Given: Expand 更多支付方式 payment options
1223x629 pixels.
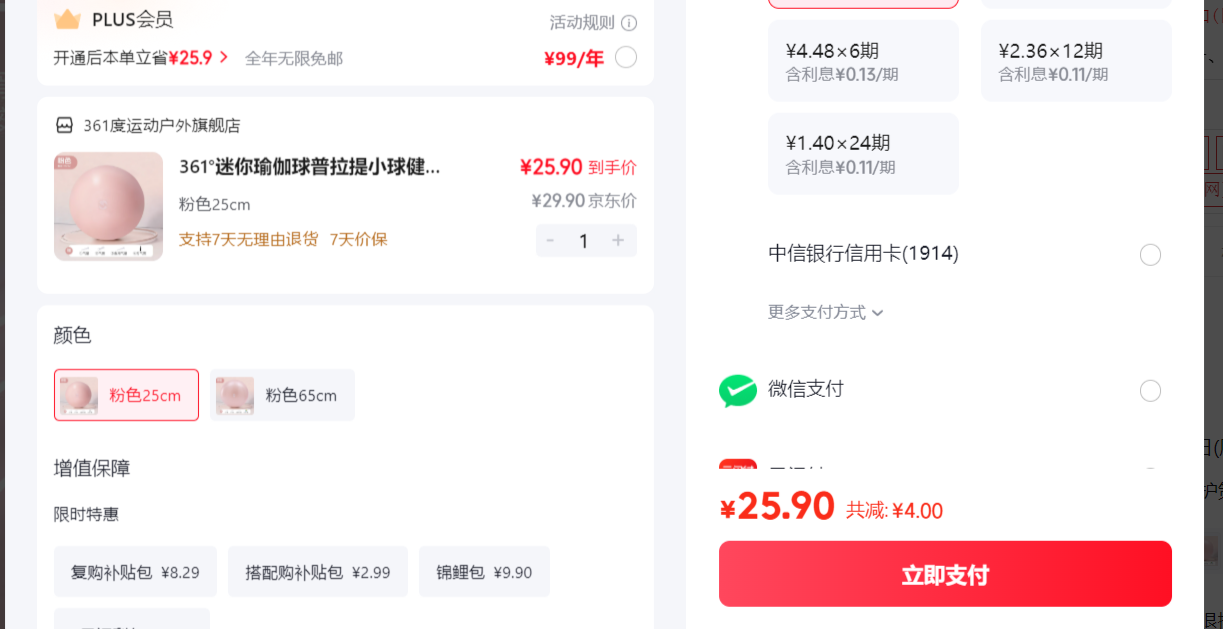Looking at the screenshot, I should click(x=826, y=312).
